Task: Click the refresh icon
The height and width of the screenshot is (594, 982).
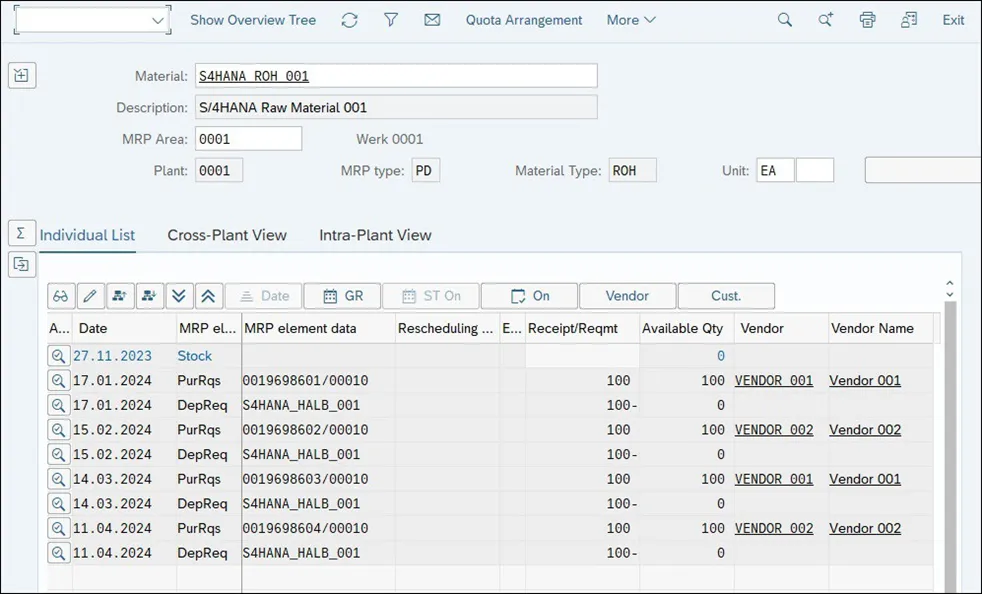Action: (x=349, y=20)
